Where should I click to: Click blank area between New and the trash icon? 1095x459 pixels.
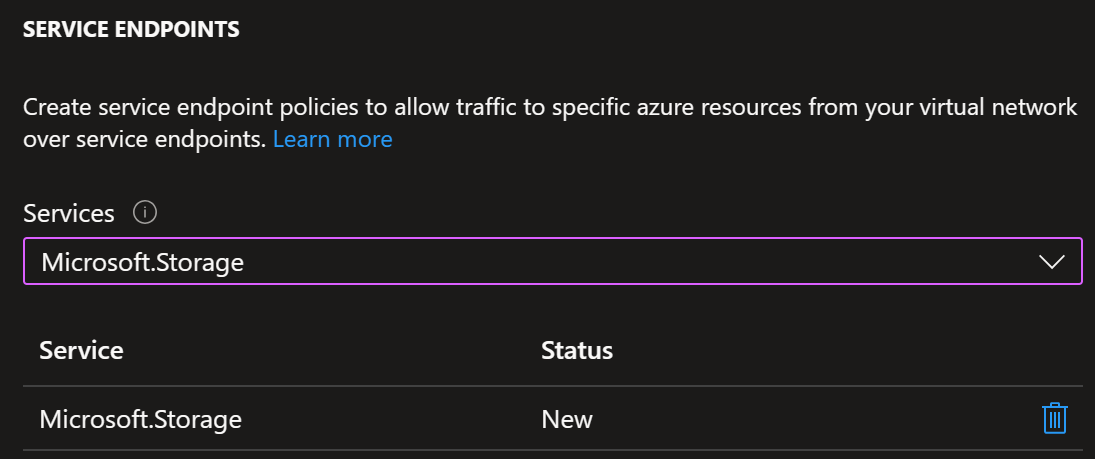click(817, 419)
